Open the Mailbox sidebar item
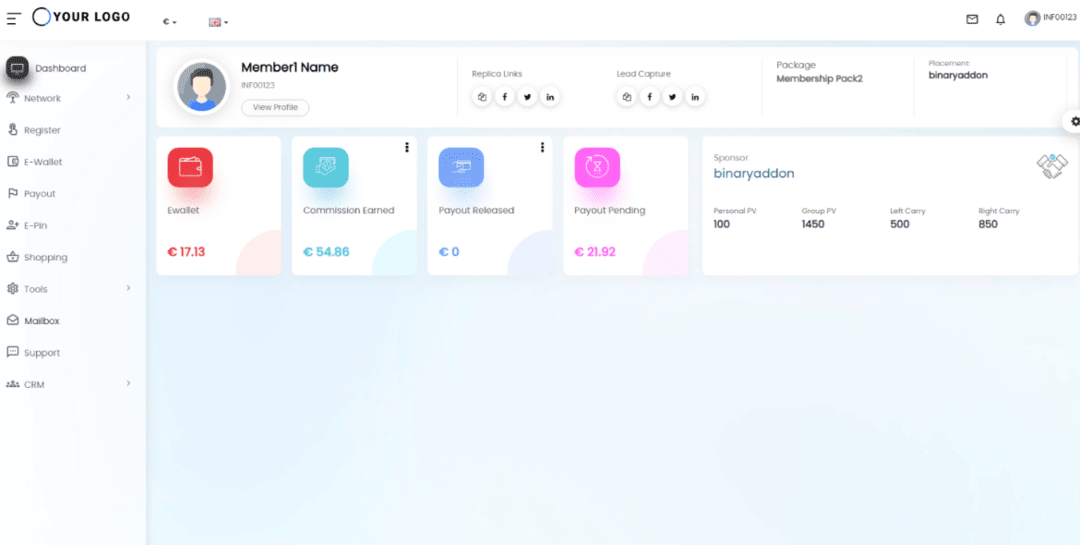 click(42, 321)
